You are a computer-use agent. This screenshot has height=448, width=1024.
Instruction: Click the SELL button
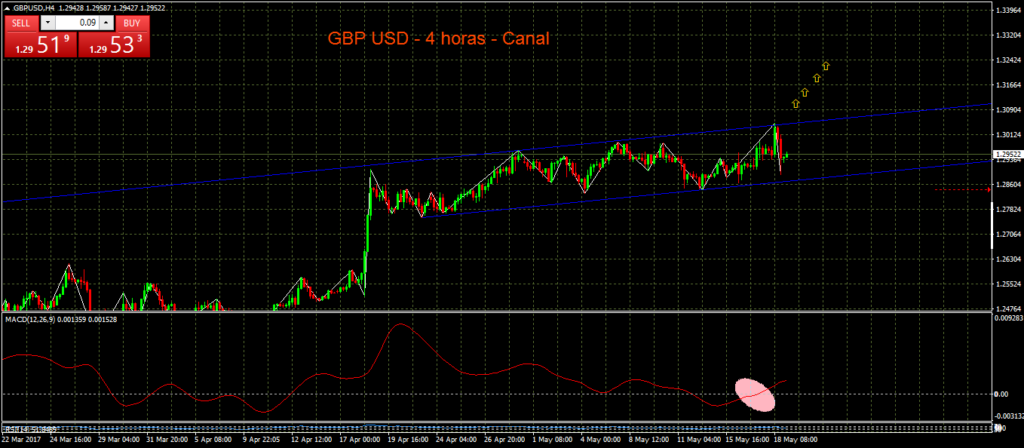22,21
